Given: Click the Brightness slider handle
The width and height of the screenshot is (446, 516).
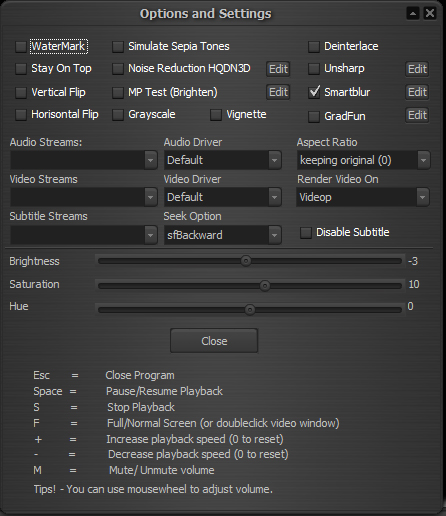Looking at the screenshot, I should tap(246, 261).
